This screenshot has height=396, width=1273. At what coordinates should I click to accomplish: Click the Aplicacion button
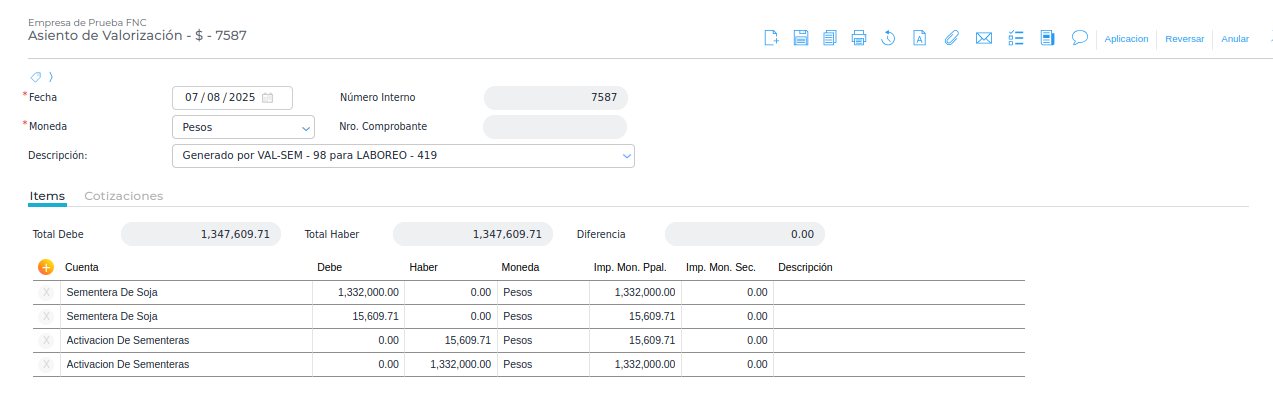pyautogui.click(x=1126, y=39)
